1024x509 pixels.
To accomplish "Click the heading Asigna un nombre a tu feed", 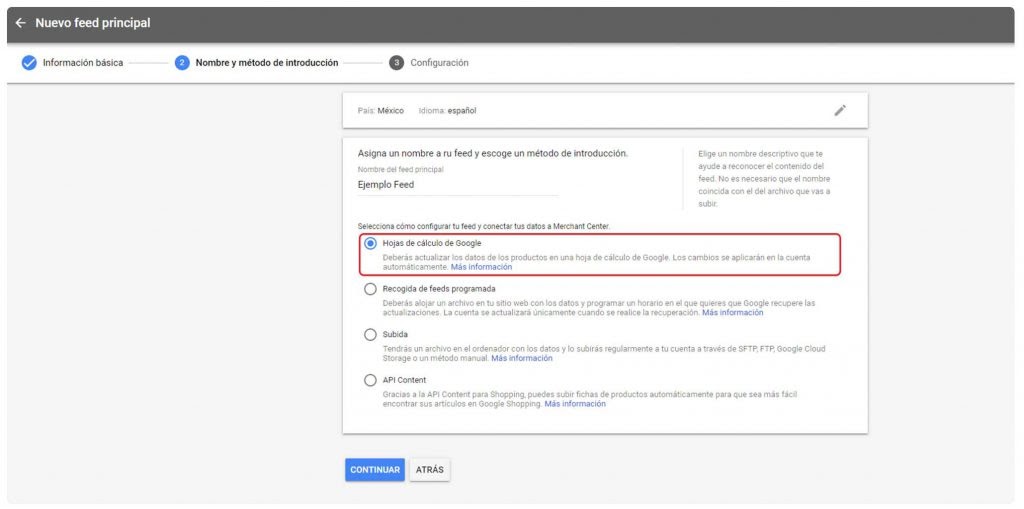I will tap(492, 154).
